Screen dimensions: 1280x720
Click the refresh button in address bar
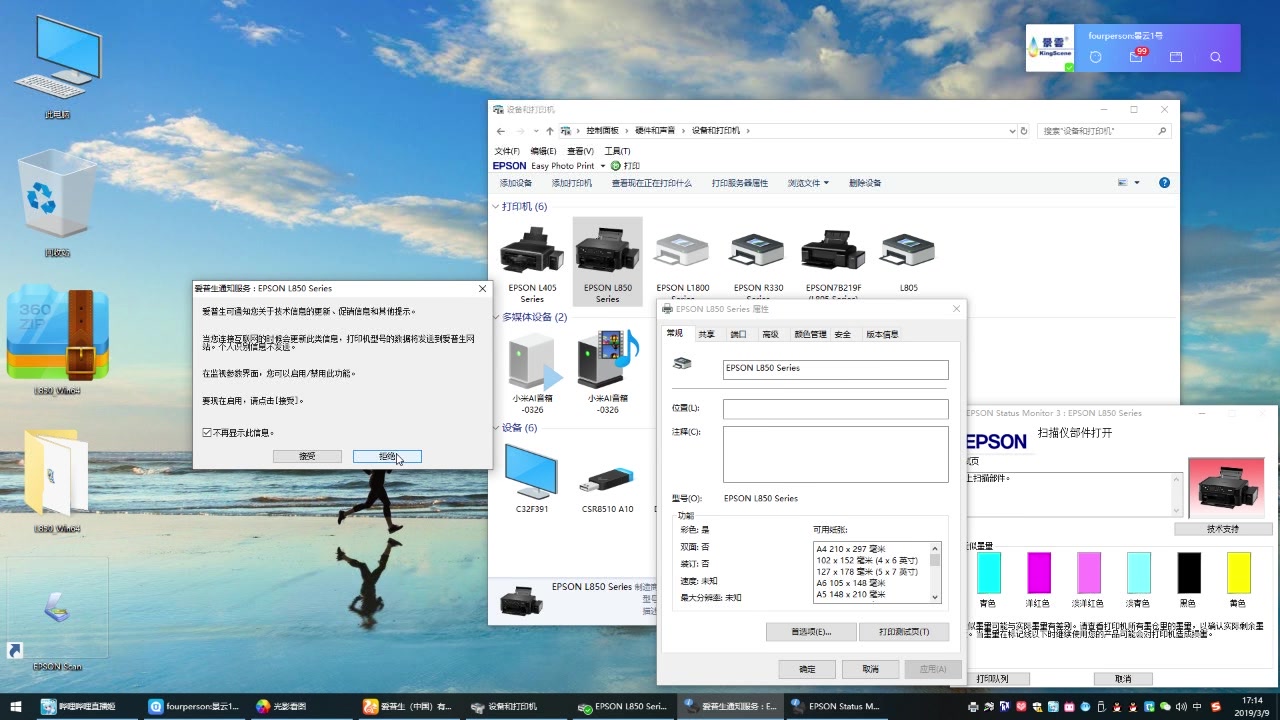pos(1023,131)
